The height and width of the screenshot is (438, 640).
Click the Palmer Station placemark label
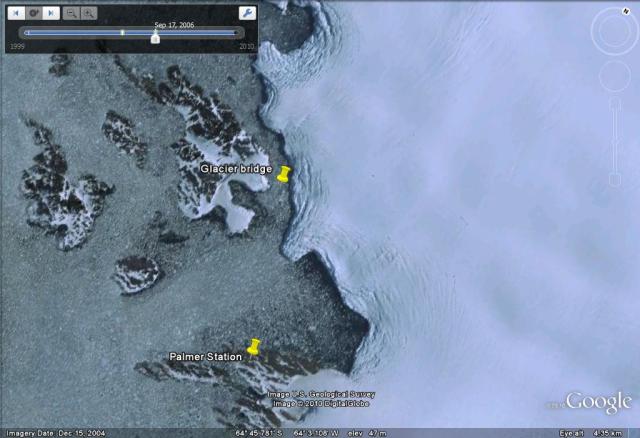[x=205, y=356]
